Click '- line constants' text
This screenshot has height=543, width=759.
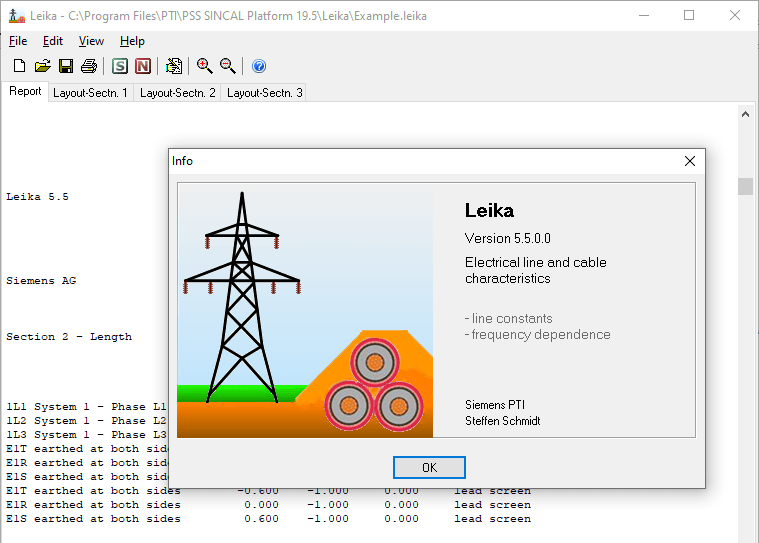[x=508, y=318]
